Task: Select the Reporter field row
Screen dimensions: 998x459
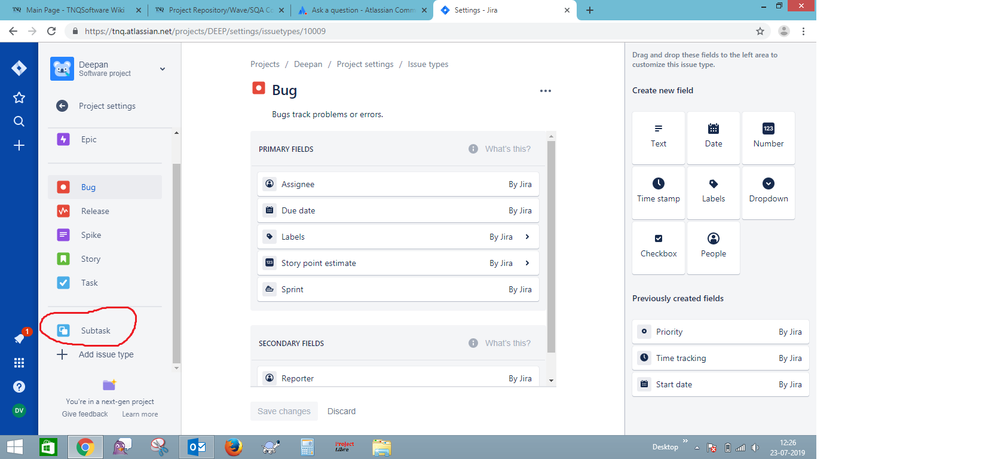Action: coord(398,377)
